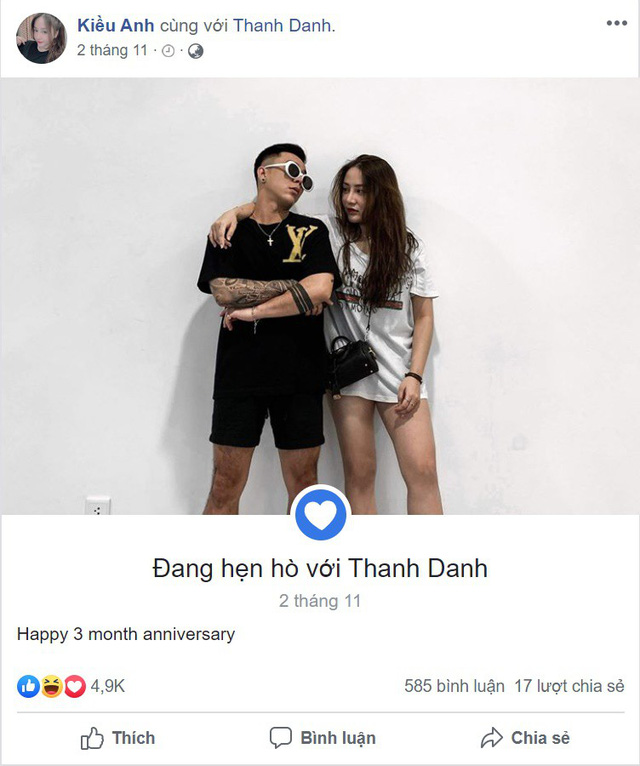Click the grey 2 tháng 11 date under heading
Image resolution: width=640 pixels, height=766 pixels.
click(x=320, y=601)
